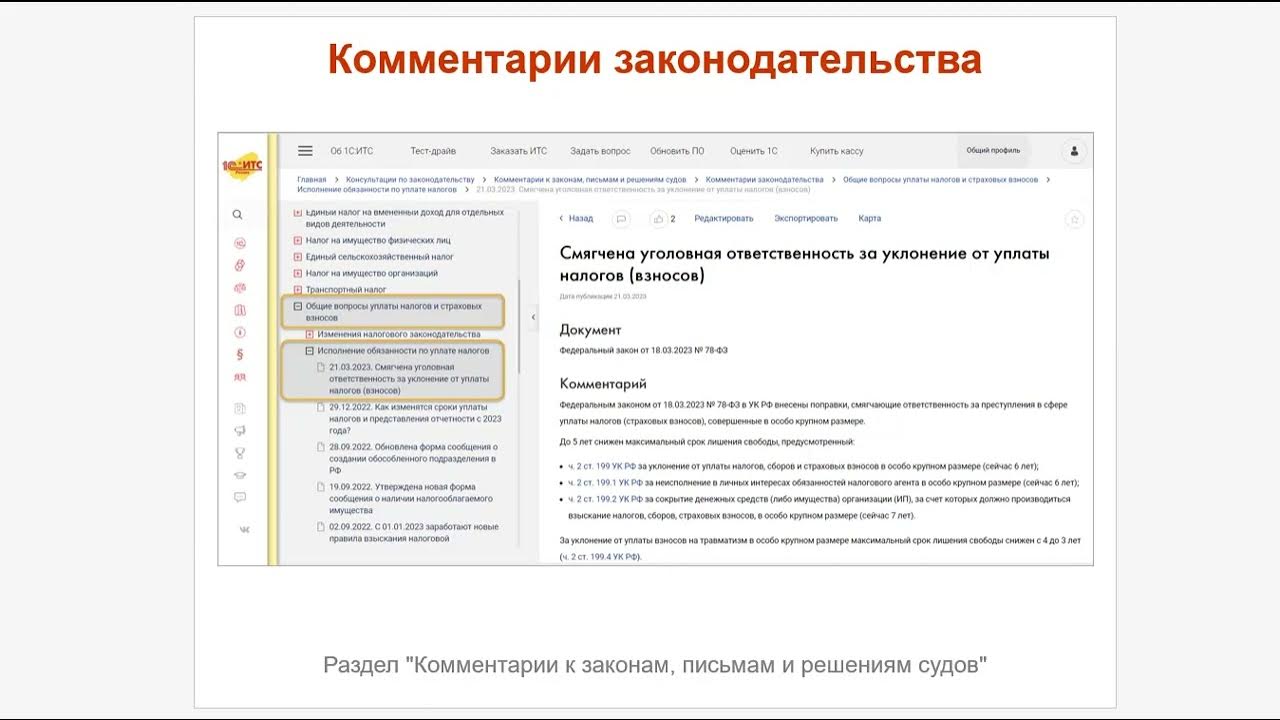Click Комментарии законодательства breadcrumb
Screen dimensions: 1280x720
click(x=765, y=179)
